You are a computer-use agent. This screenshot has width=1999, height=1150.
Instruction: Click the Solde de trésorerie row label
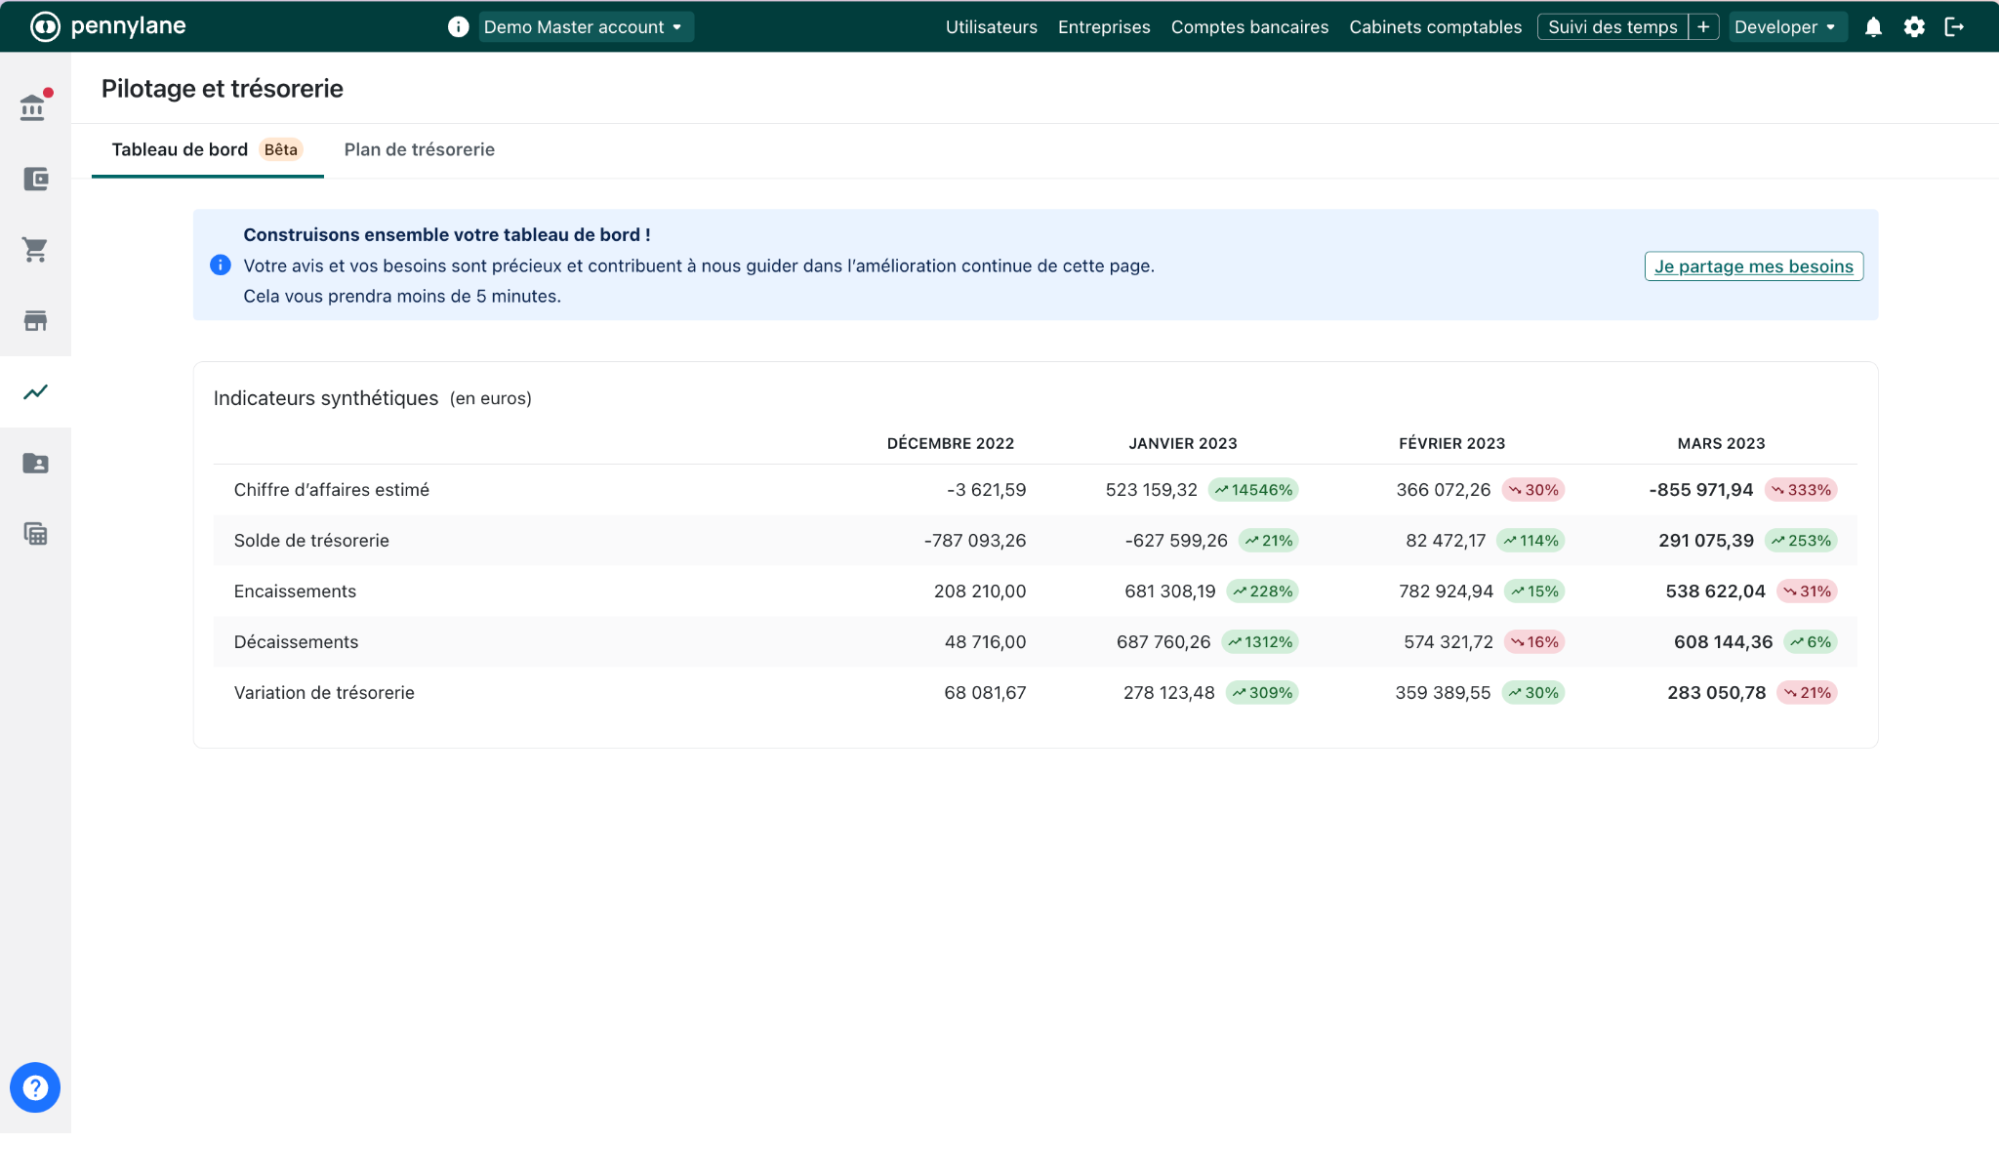(311, 541)
